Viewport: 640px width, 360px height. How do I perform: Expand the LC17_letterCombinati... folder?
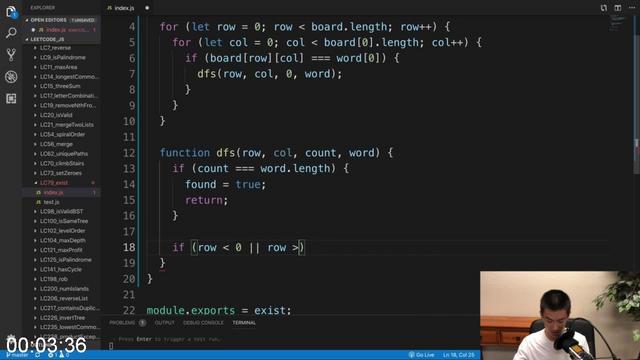(69, 96)
